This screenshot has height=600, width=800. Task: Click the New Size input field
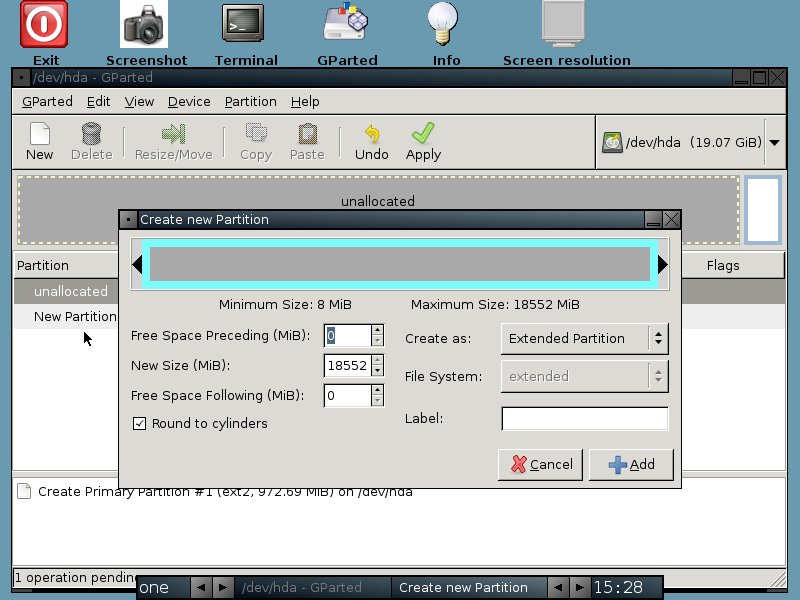[x=347, y=366]
